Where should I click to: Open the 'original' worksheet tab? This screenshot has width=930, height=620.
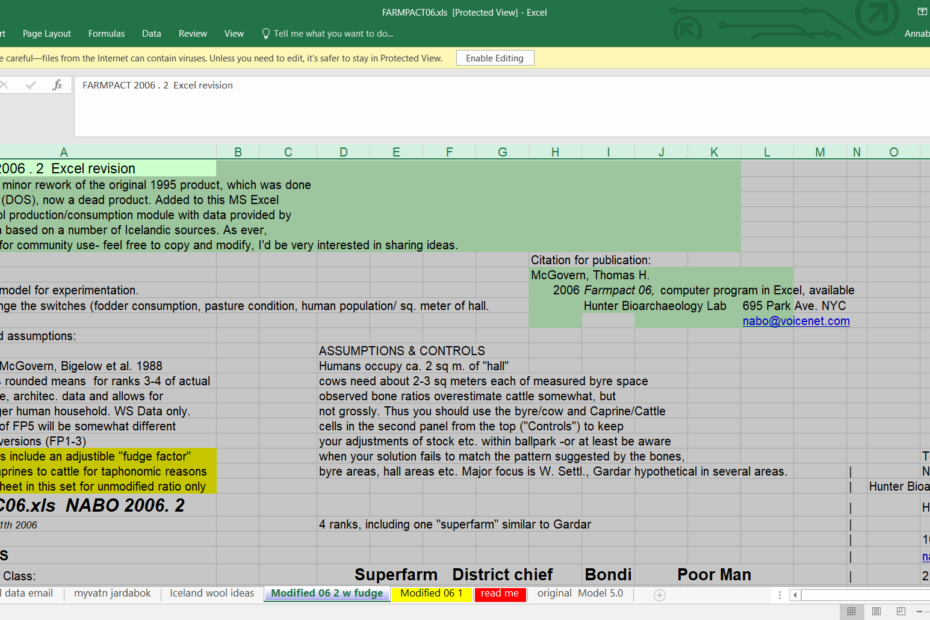tap(553, 593)
